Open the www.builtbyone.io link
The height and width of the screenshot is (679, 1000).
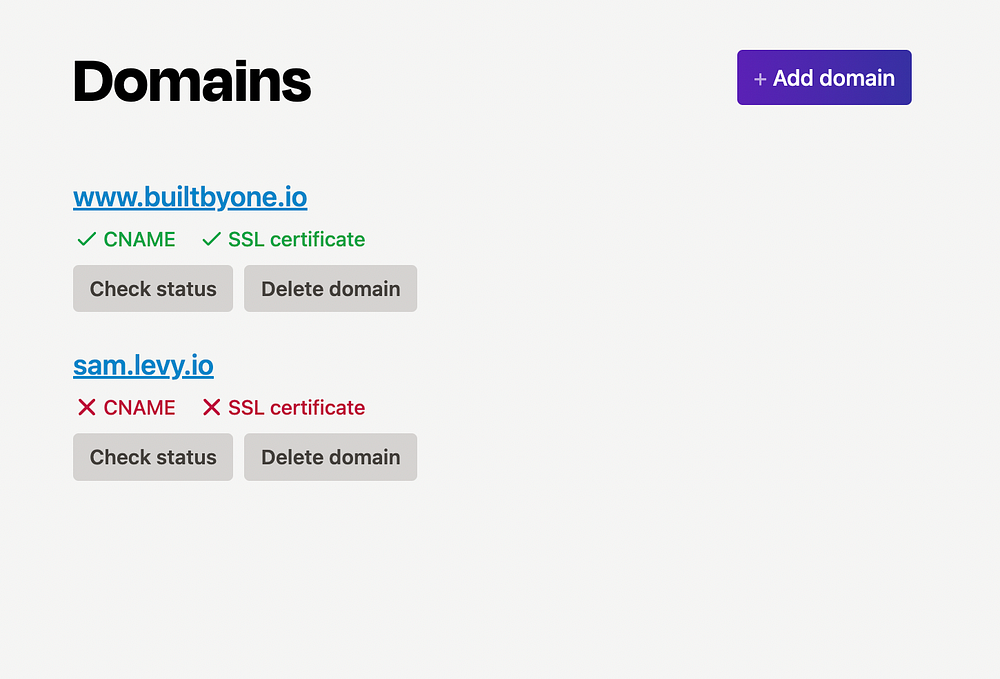[190, 197]
